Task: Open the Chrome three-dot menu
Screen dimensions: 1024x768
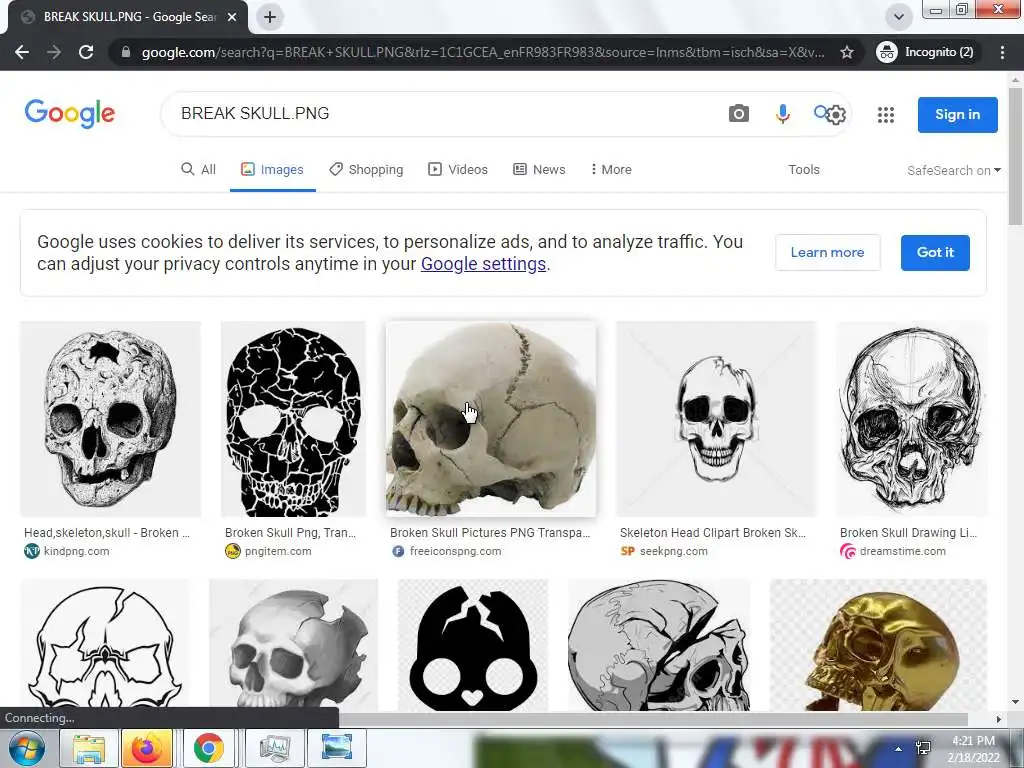Action: [x=1002, y=52]
